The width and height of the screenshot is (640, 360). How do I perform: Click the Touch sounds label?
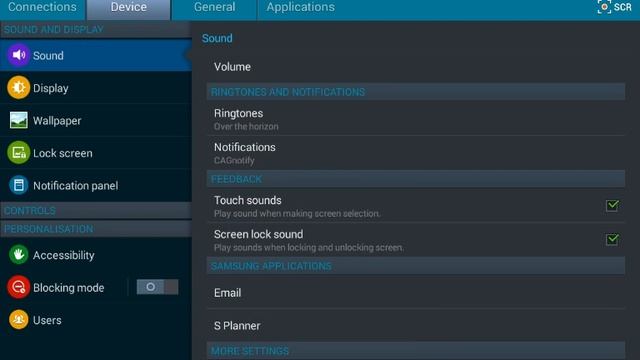point(248,200)
